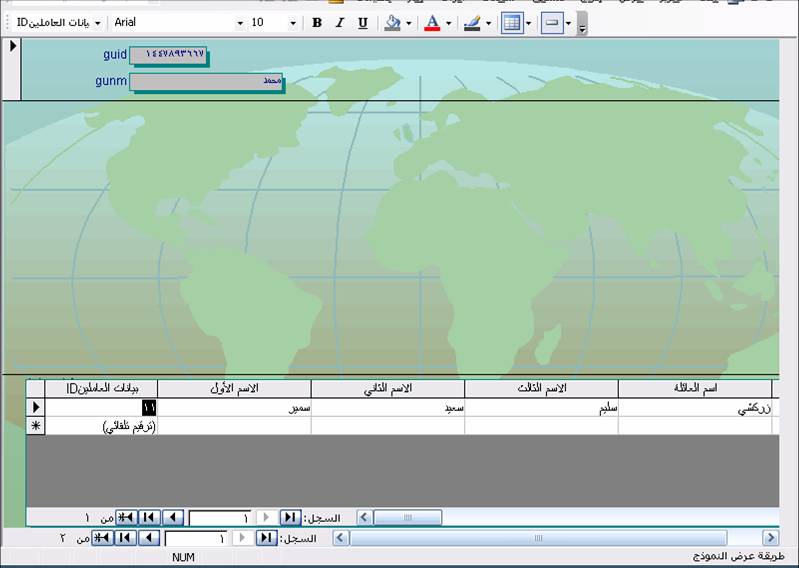Create new record in main form navigator
This screenshot has height=568, width=799.
click(x=102, y=537)
